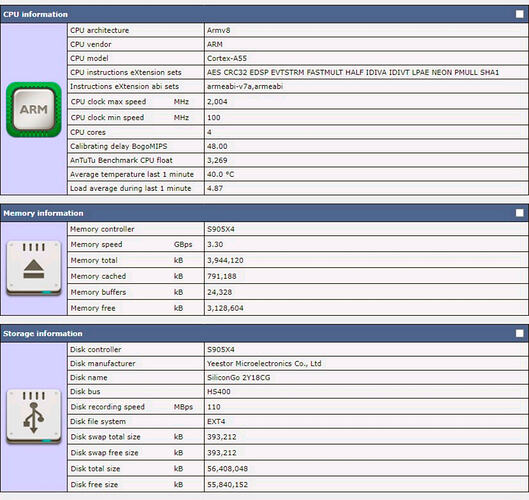This screenshot has height=500, width=529.
Task: Select the CPU clock max speed value 2,004
Action: [217, 102]
